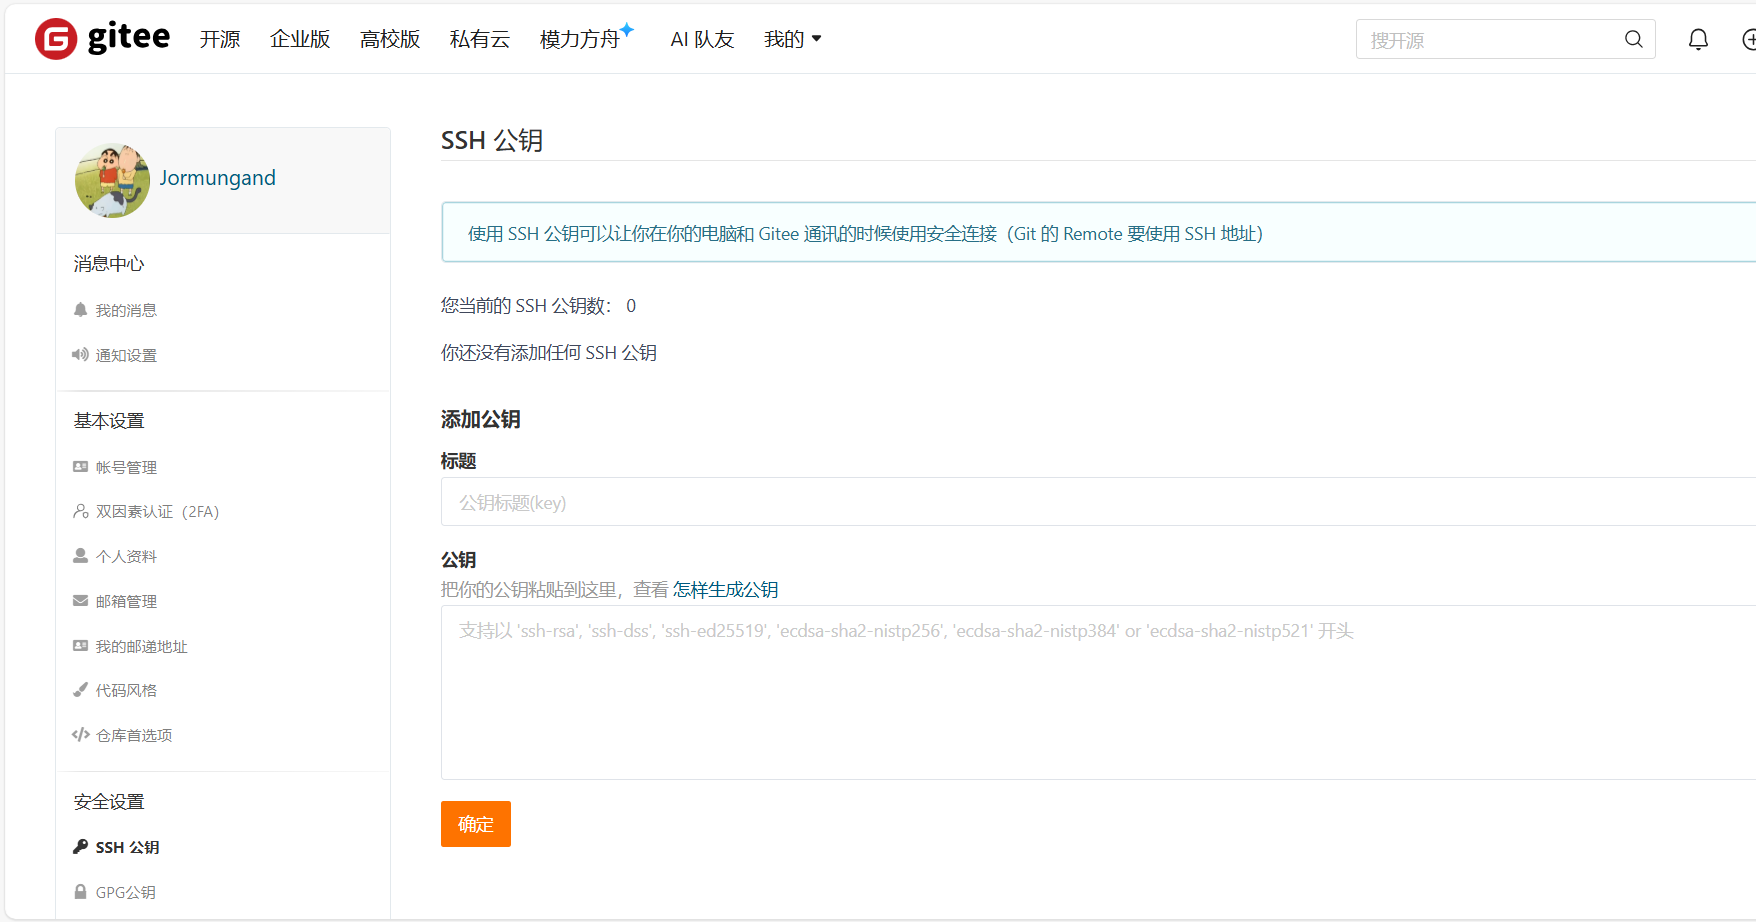Go to 开源 in top navigation
The width and height of the screenshot is (1756, 922).
coord(220,39)
